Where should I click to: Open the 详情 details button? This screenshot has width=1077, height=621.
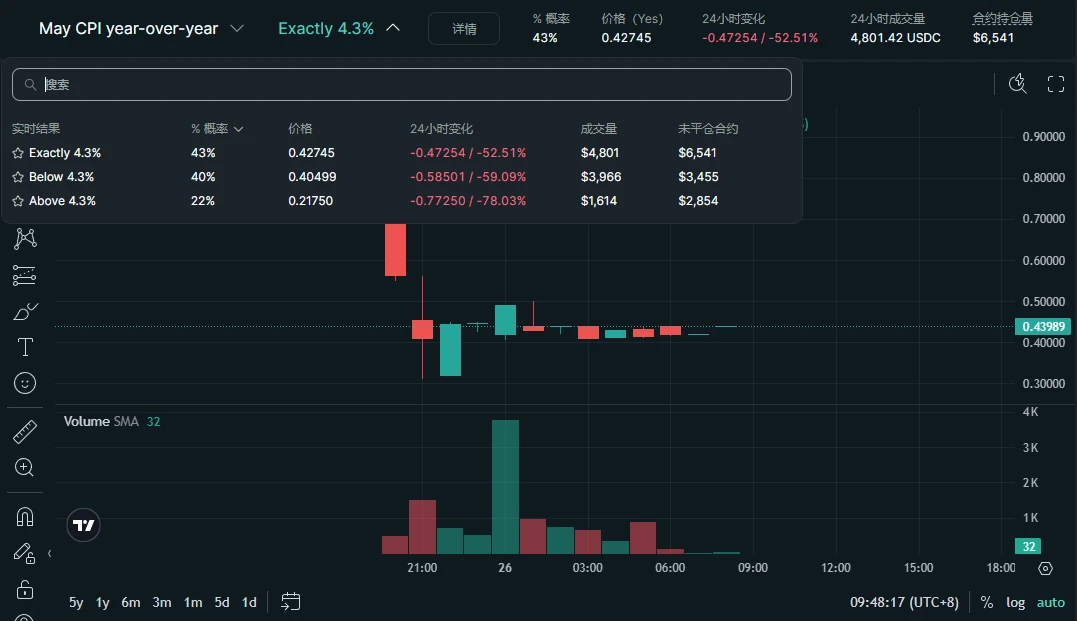point(464,29)
